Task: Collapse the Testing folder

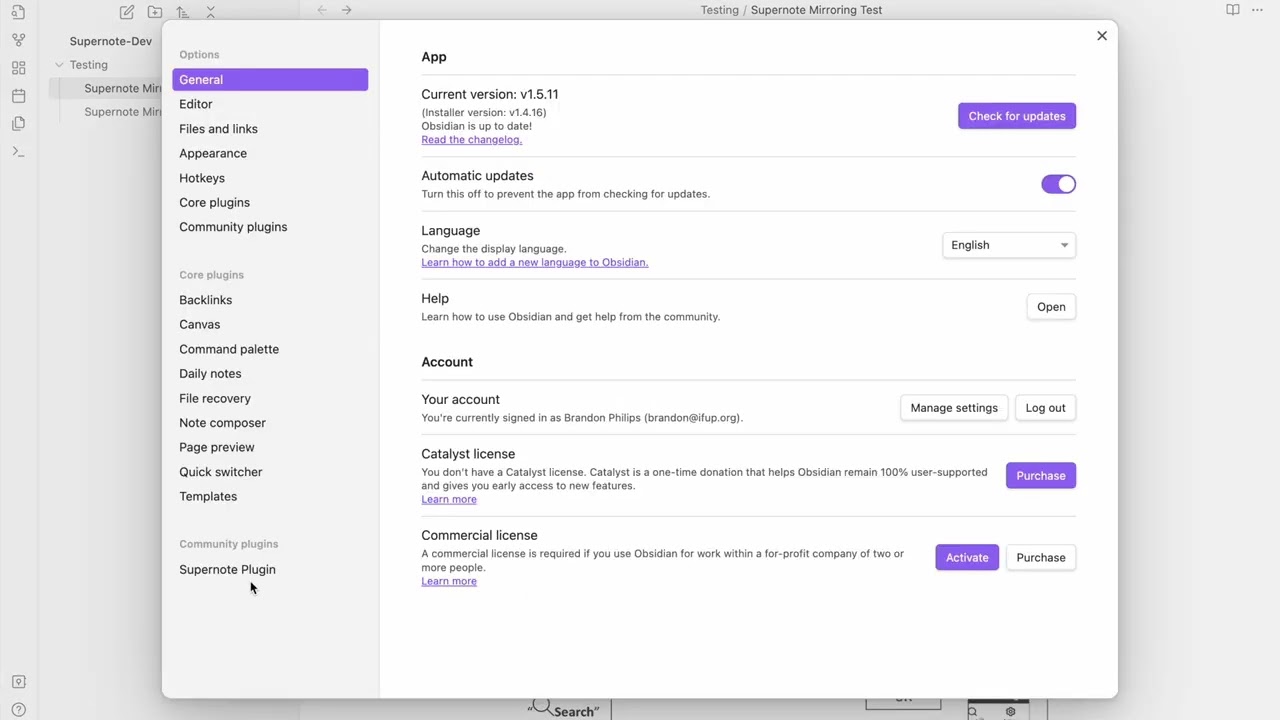Action: point(59,65)
